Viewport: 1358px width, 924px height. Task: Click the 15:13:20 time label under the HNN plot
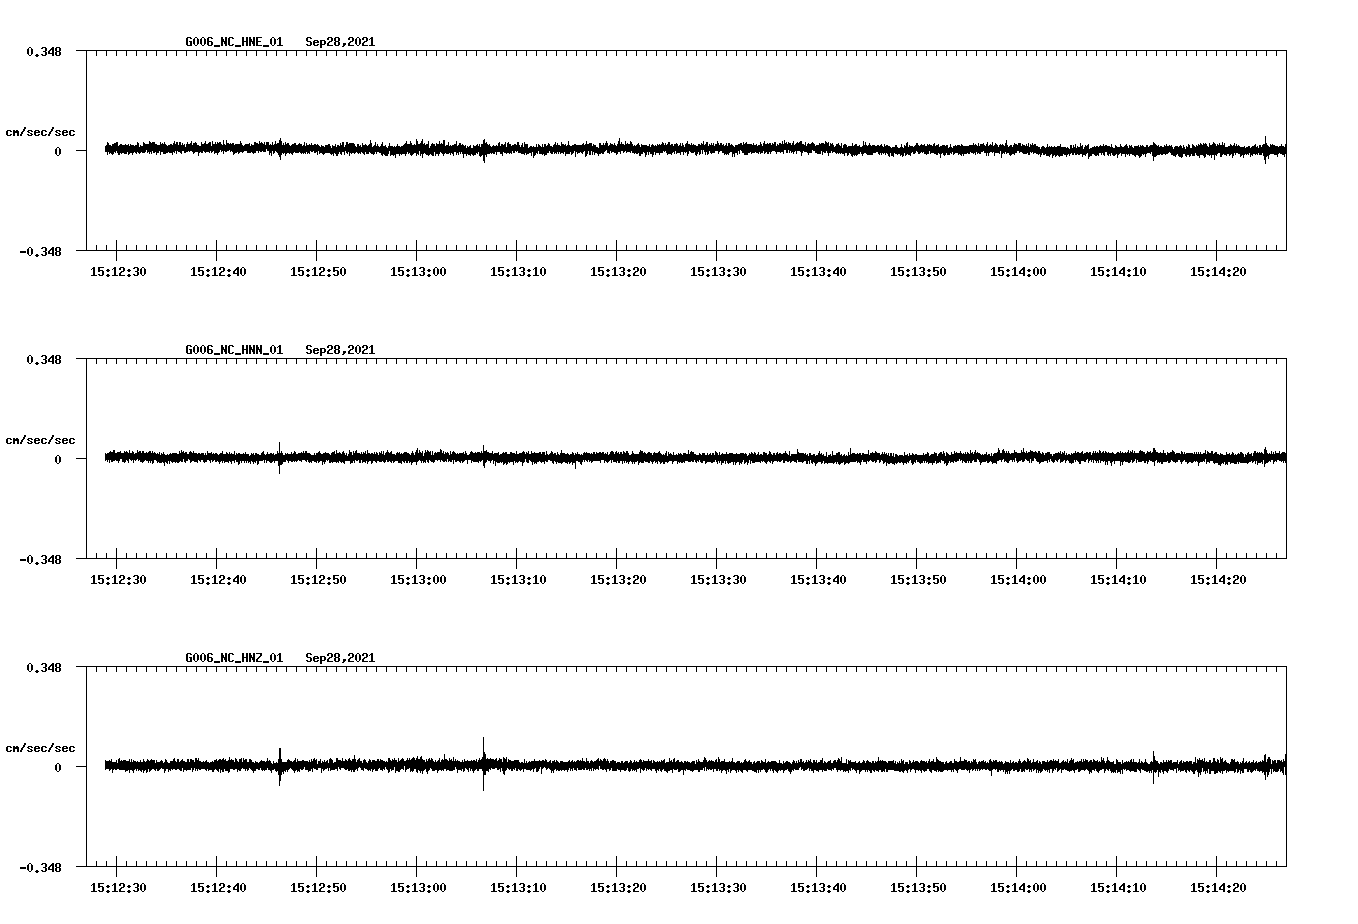tap(618, 579)
